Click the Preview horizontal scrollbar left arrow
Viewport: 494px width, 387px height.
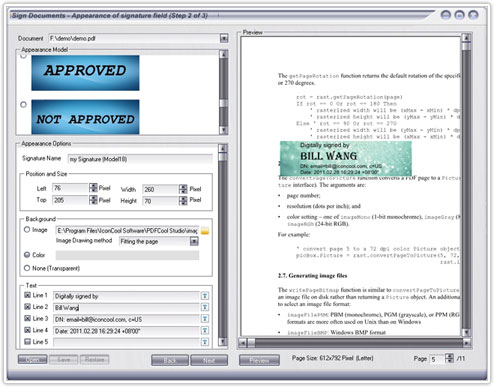(x=243, y=343)
